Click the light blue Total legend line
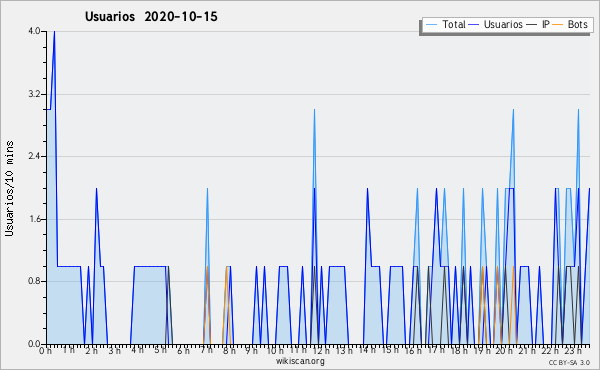This screenshot has height=370, width=600. (431, 25)
